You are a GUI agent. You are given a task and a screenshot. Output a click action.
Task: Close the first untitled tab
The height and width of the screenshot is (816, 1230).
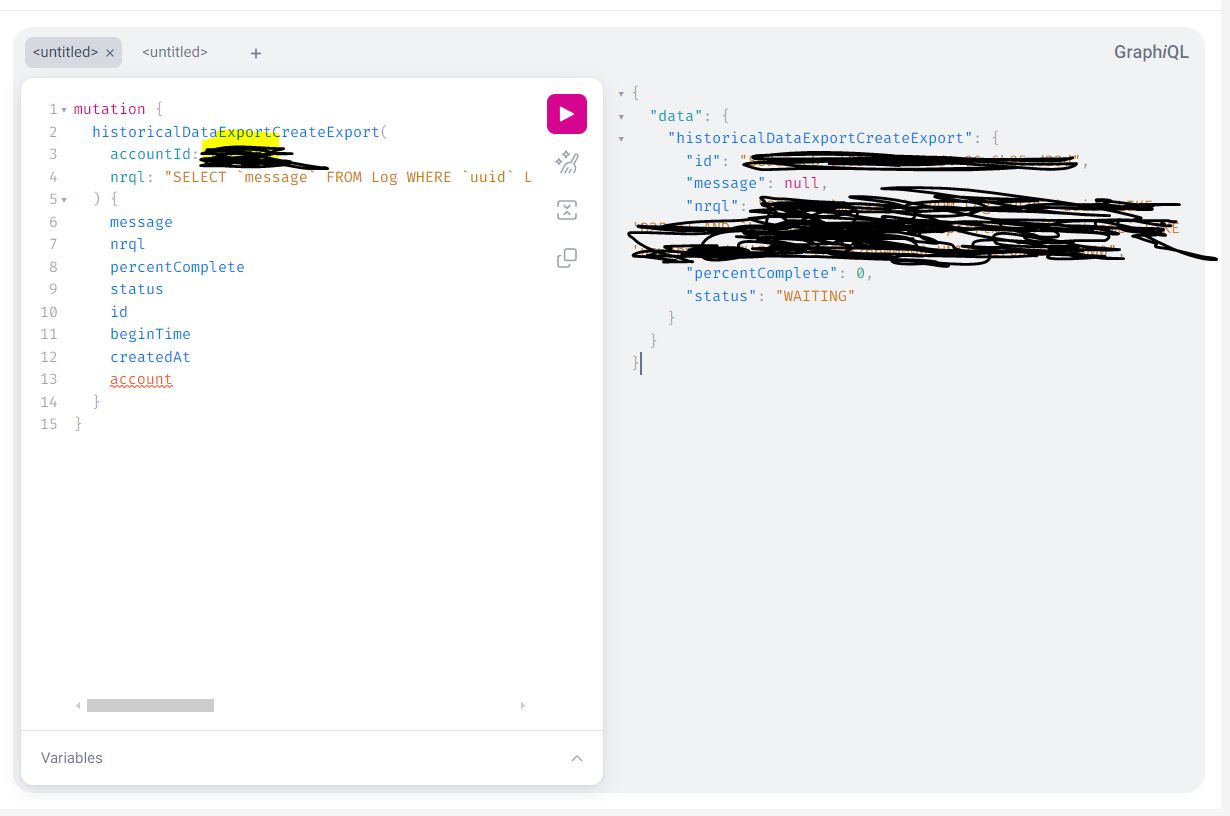(110, 52)
